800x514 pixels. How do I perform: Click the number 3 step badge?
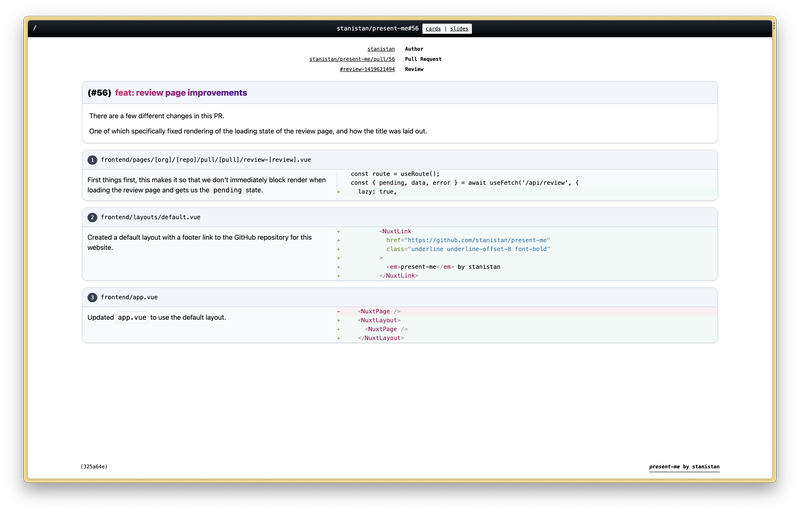(x=92, y=298)
